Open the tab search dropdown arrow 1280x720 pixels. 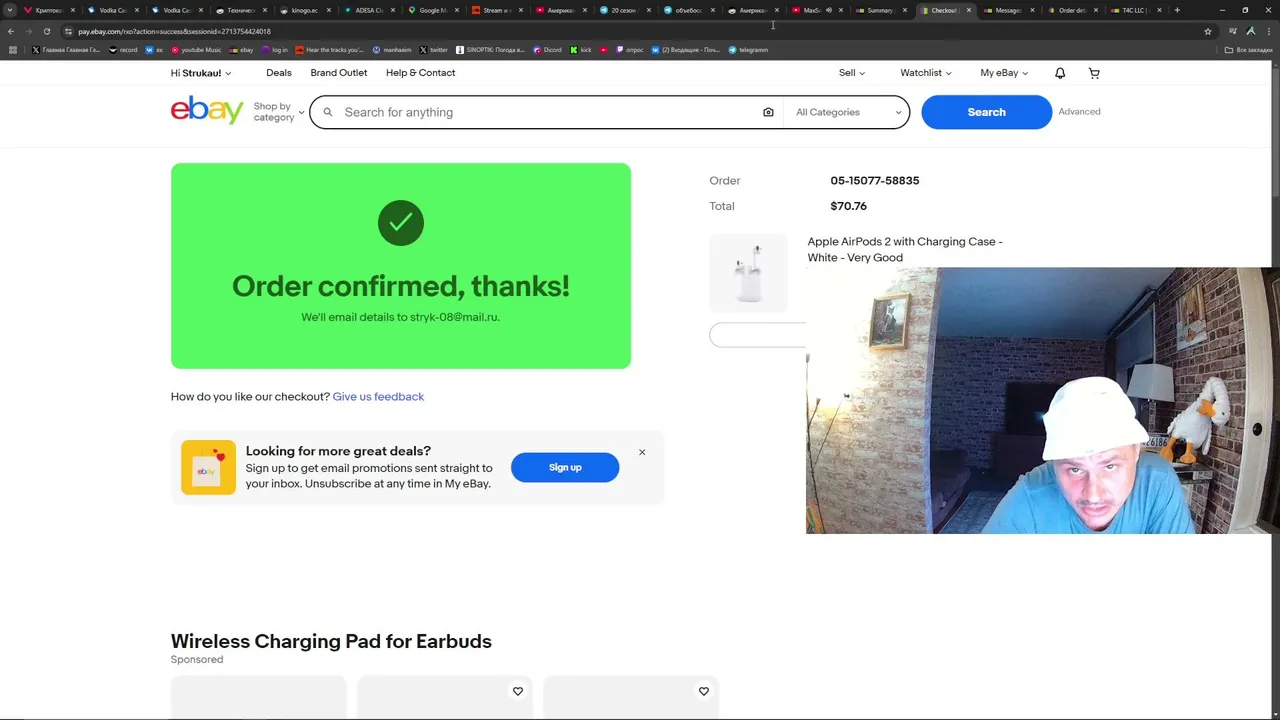(x=10, y=10)
